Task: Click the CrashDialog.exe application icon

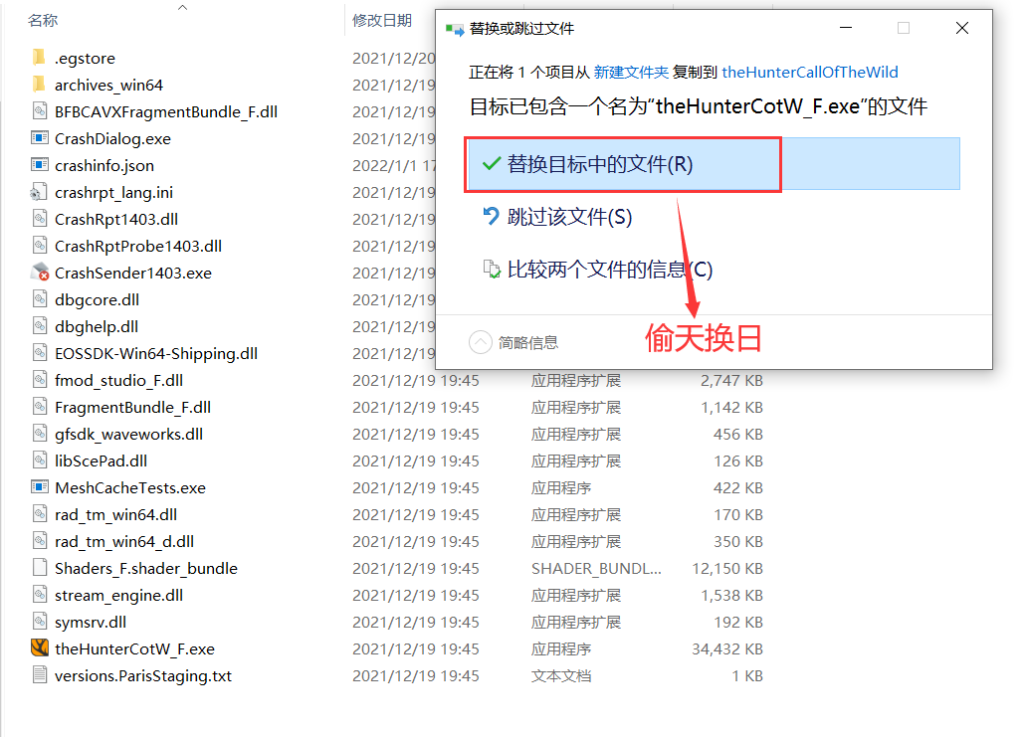Action: click(x=39, y=138)
